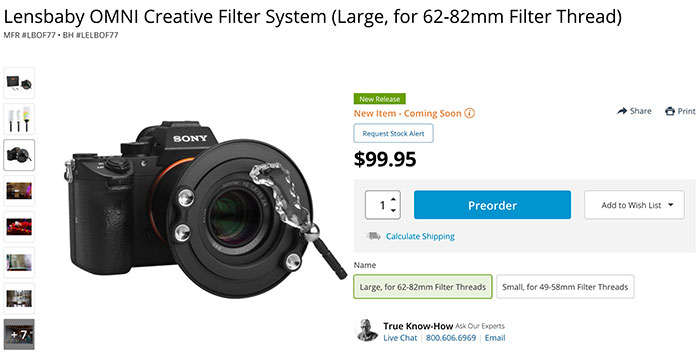Select the first kit contents thumbnail
This screenshot has width=700, height=361.
point(19,83)
